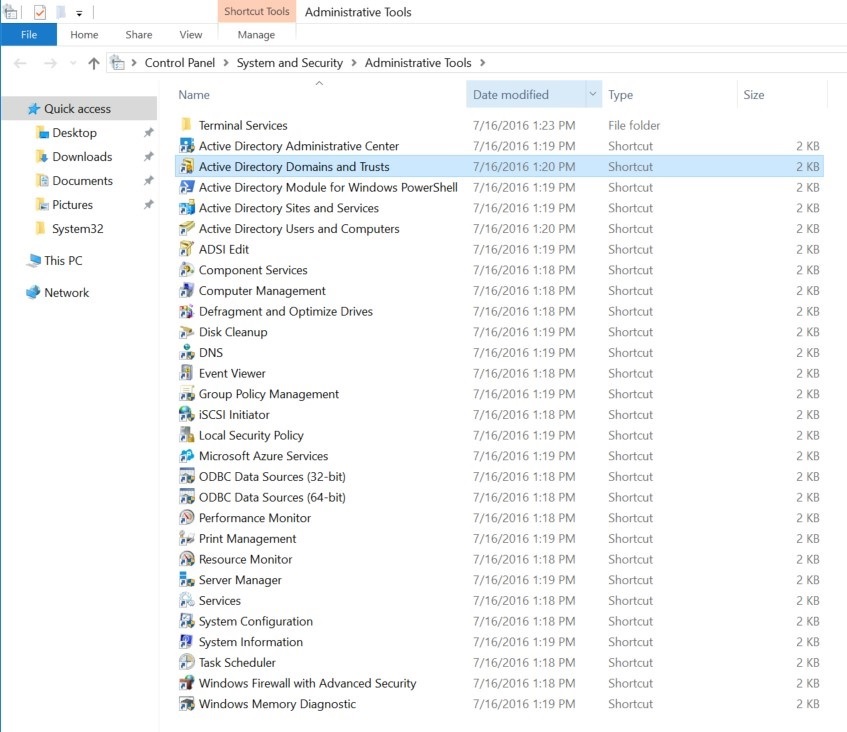Open Downloads in Quick access

pyautogui.click(x=82, y=157)
